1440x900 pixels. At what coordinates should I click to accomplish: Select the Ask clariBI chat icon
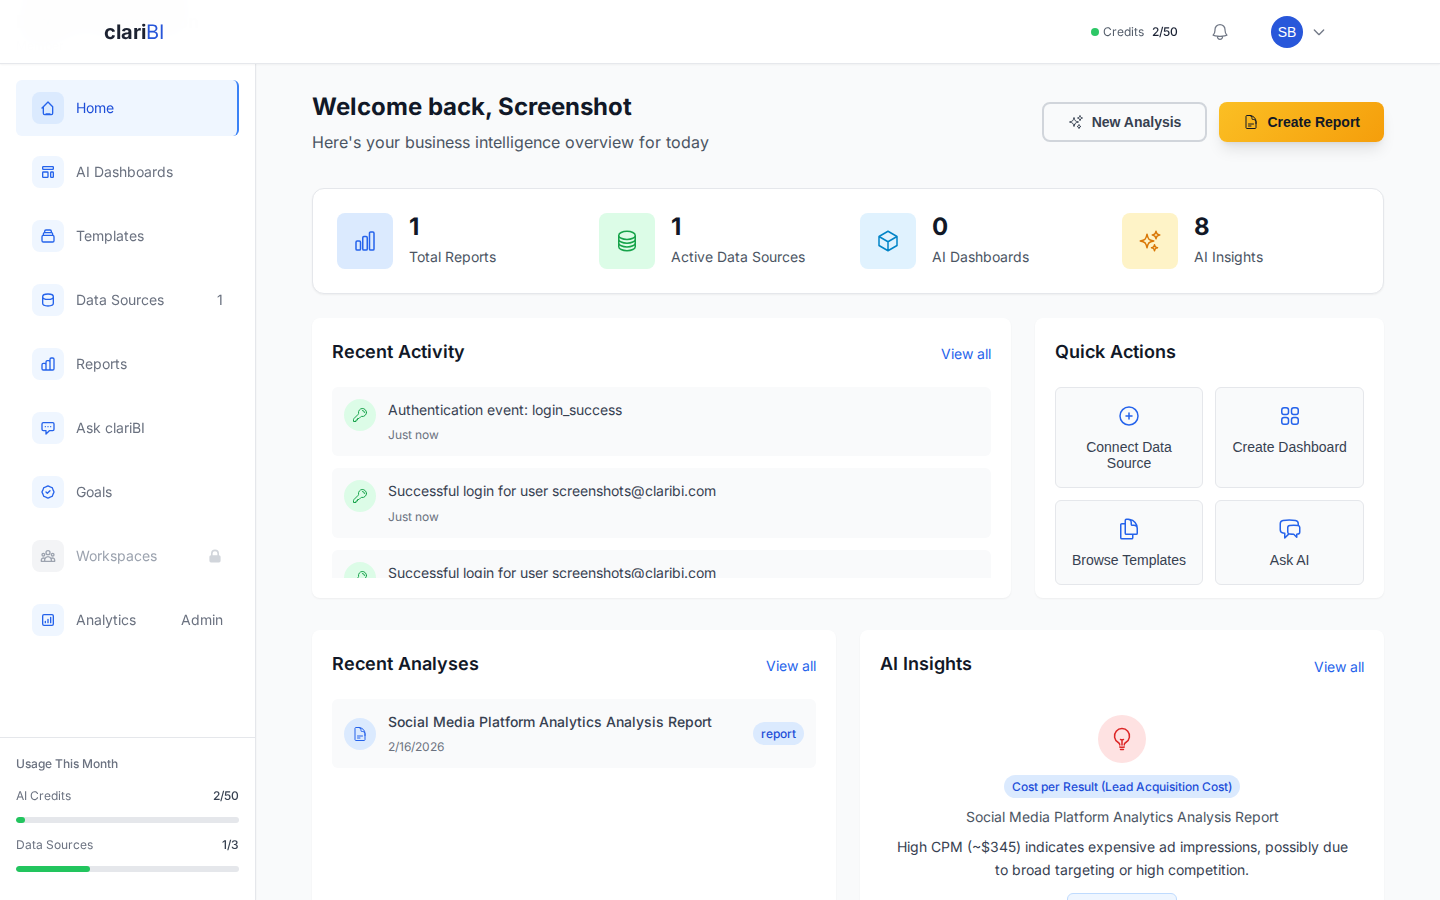point(48,428)
